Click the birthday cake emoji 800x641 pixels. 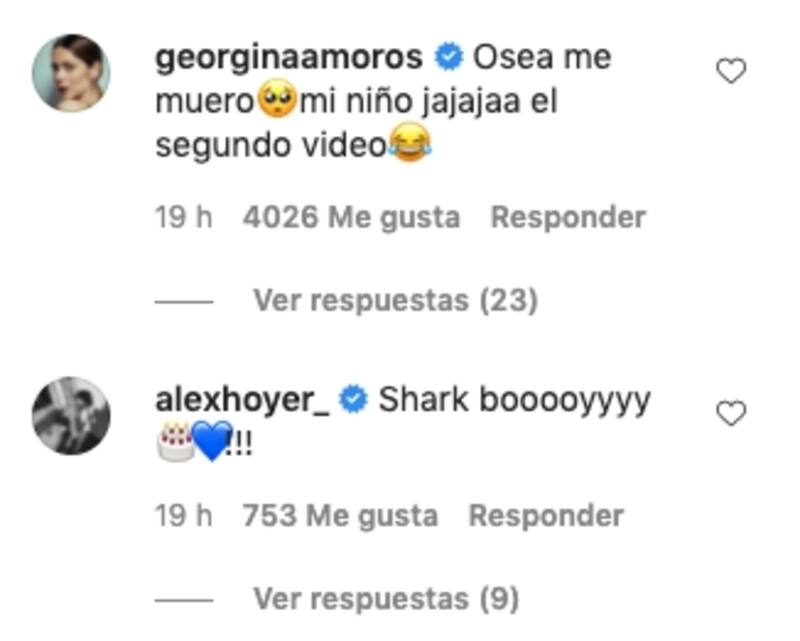[176, 441]
